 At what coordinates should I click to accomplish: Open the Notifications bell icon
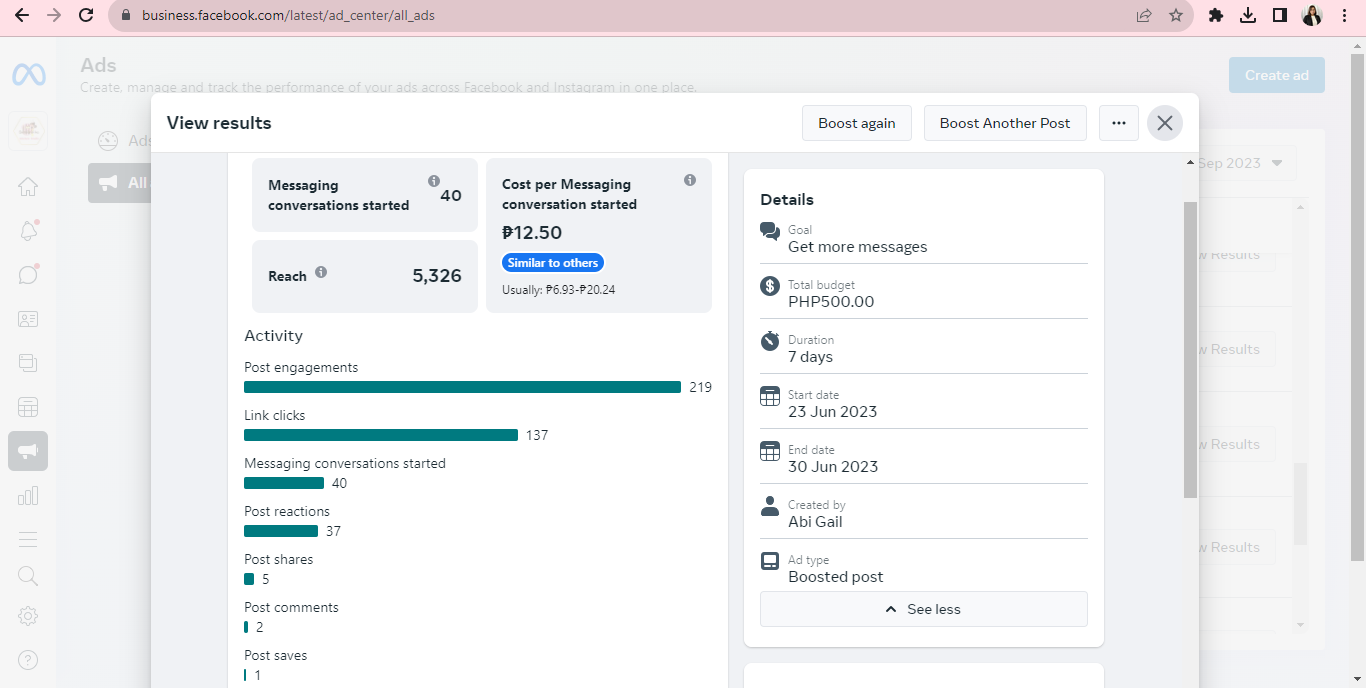(x=28, y=231)
